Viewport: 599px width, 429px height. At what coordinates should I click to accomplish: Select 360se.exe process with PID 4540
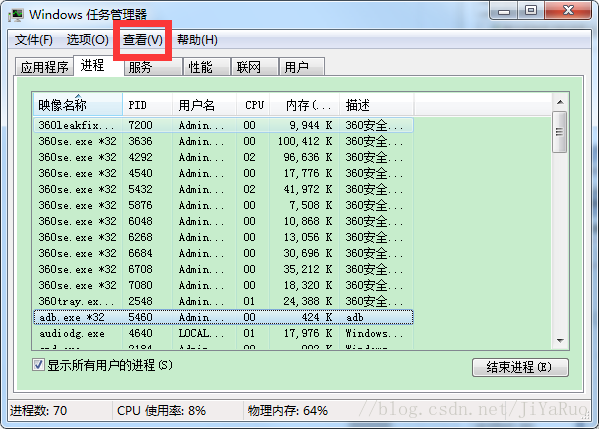coord(223,173)
